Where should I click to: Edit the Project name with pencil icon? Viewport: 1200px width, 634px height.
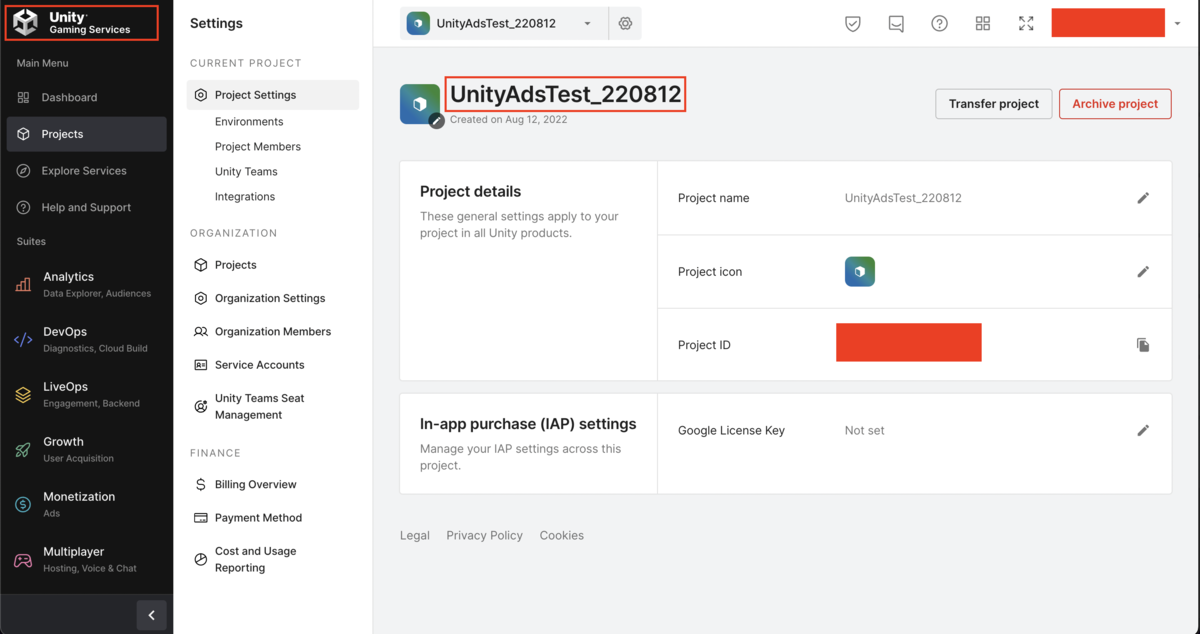tap(1143, 198)
